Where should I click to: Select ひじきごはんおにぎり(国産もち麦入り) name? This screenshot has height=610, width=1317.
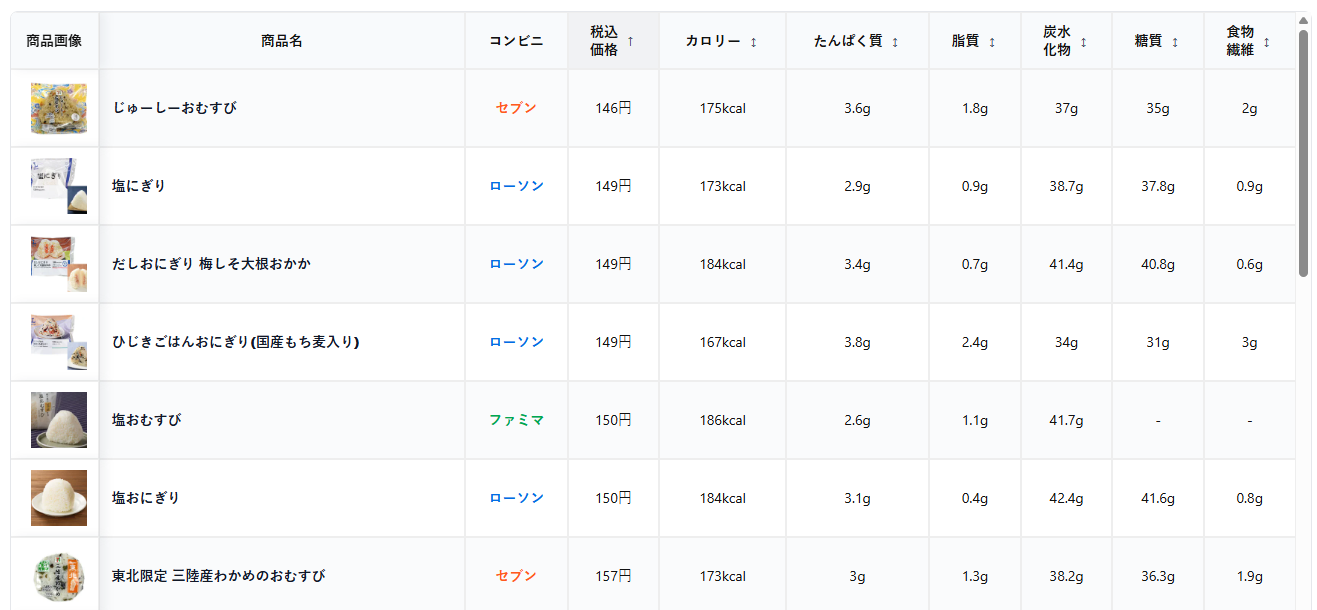pos(236,342)
